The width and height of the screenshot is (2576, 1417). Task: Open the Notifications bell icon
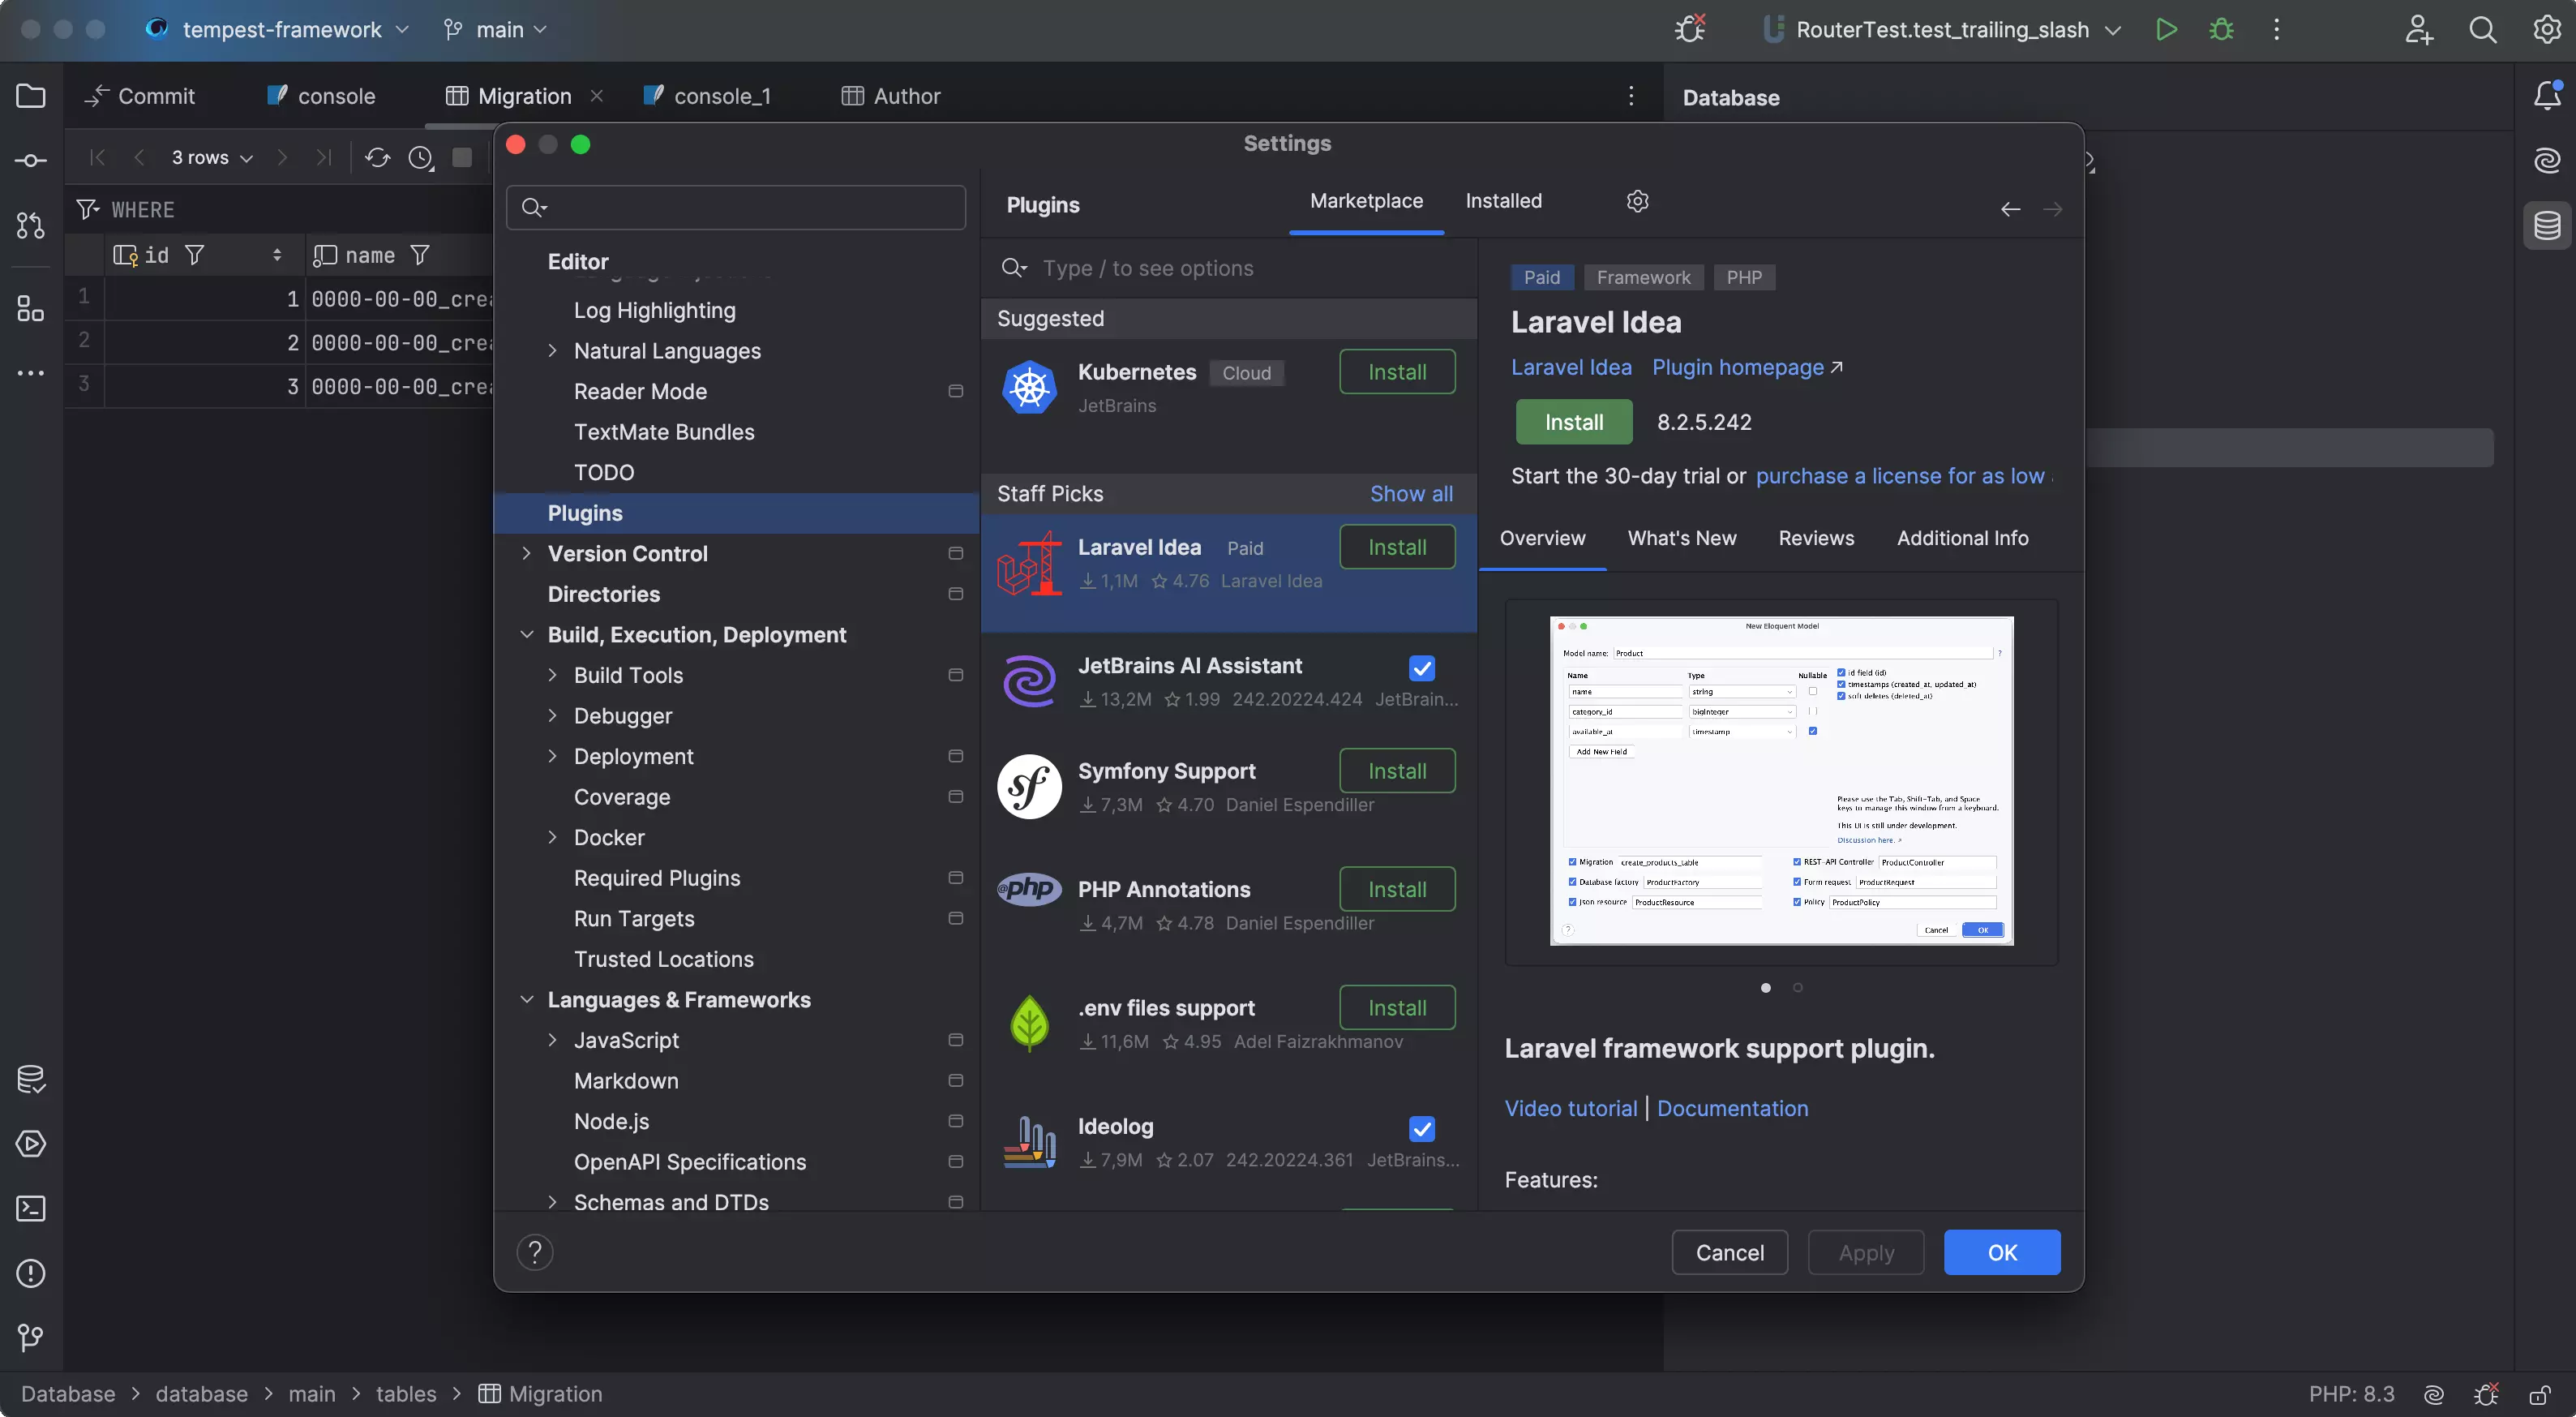(2547, 96)
